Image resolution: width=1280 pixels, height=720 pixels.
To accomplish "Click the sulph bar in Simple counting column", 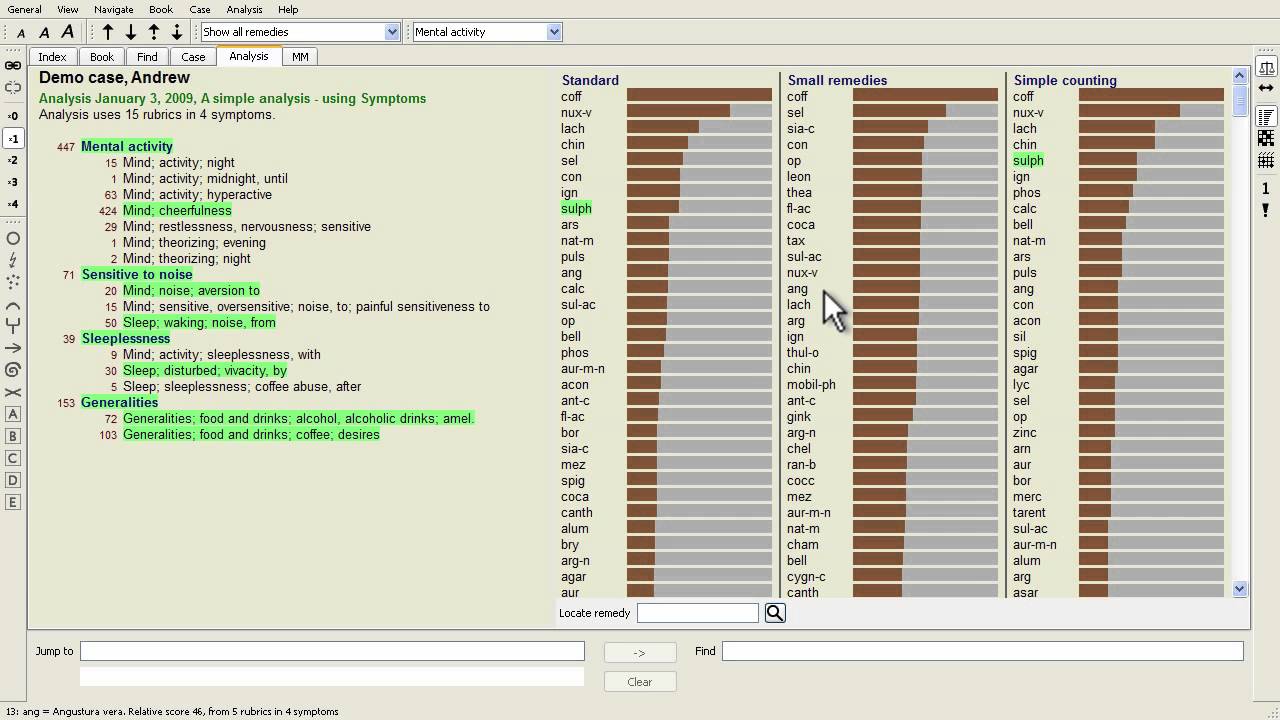I will tap(1151, 160).
